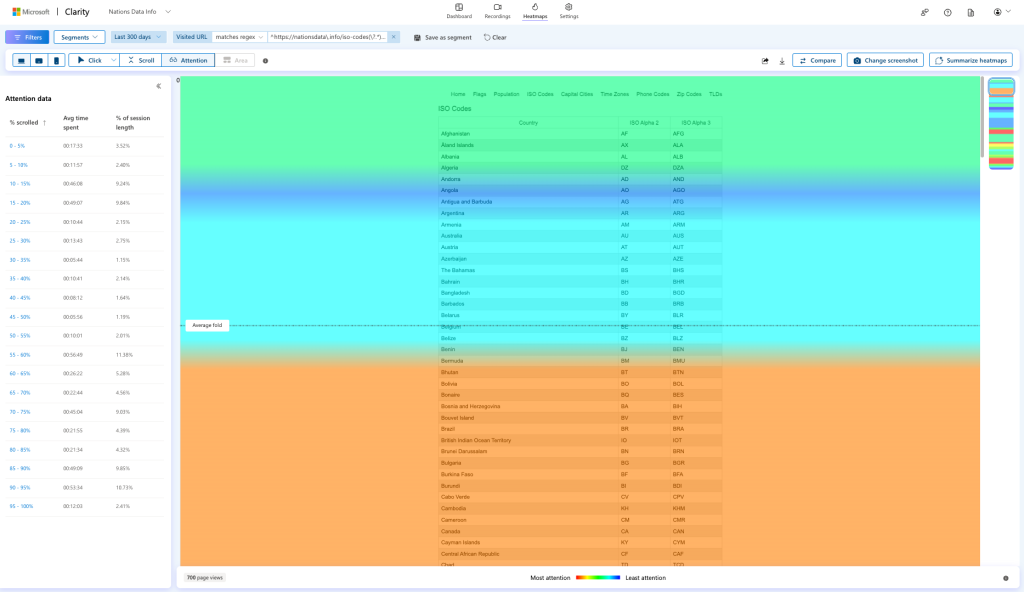Open the help question mark icon
Image resolution: width=1024 pixels, height=592 pixels.
[x=947, y=12]
